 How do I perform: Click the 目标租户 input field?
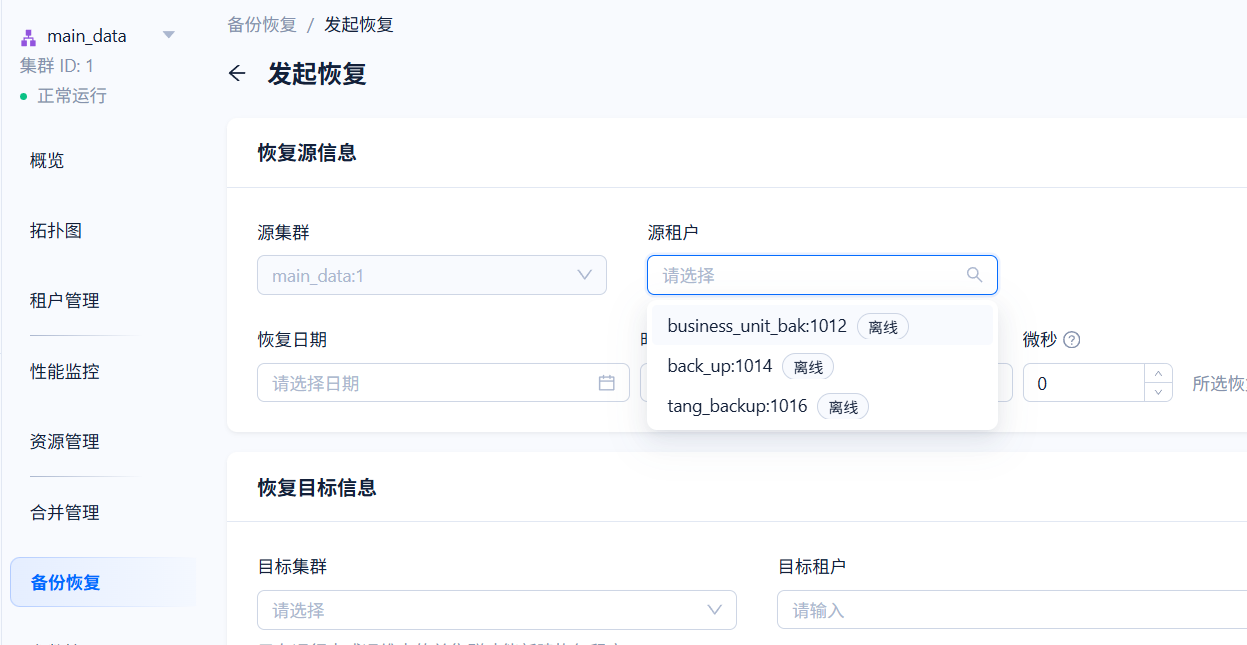(x=1010, y=610)
